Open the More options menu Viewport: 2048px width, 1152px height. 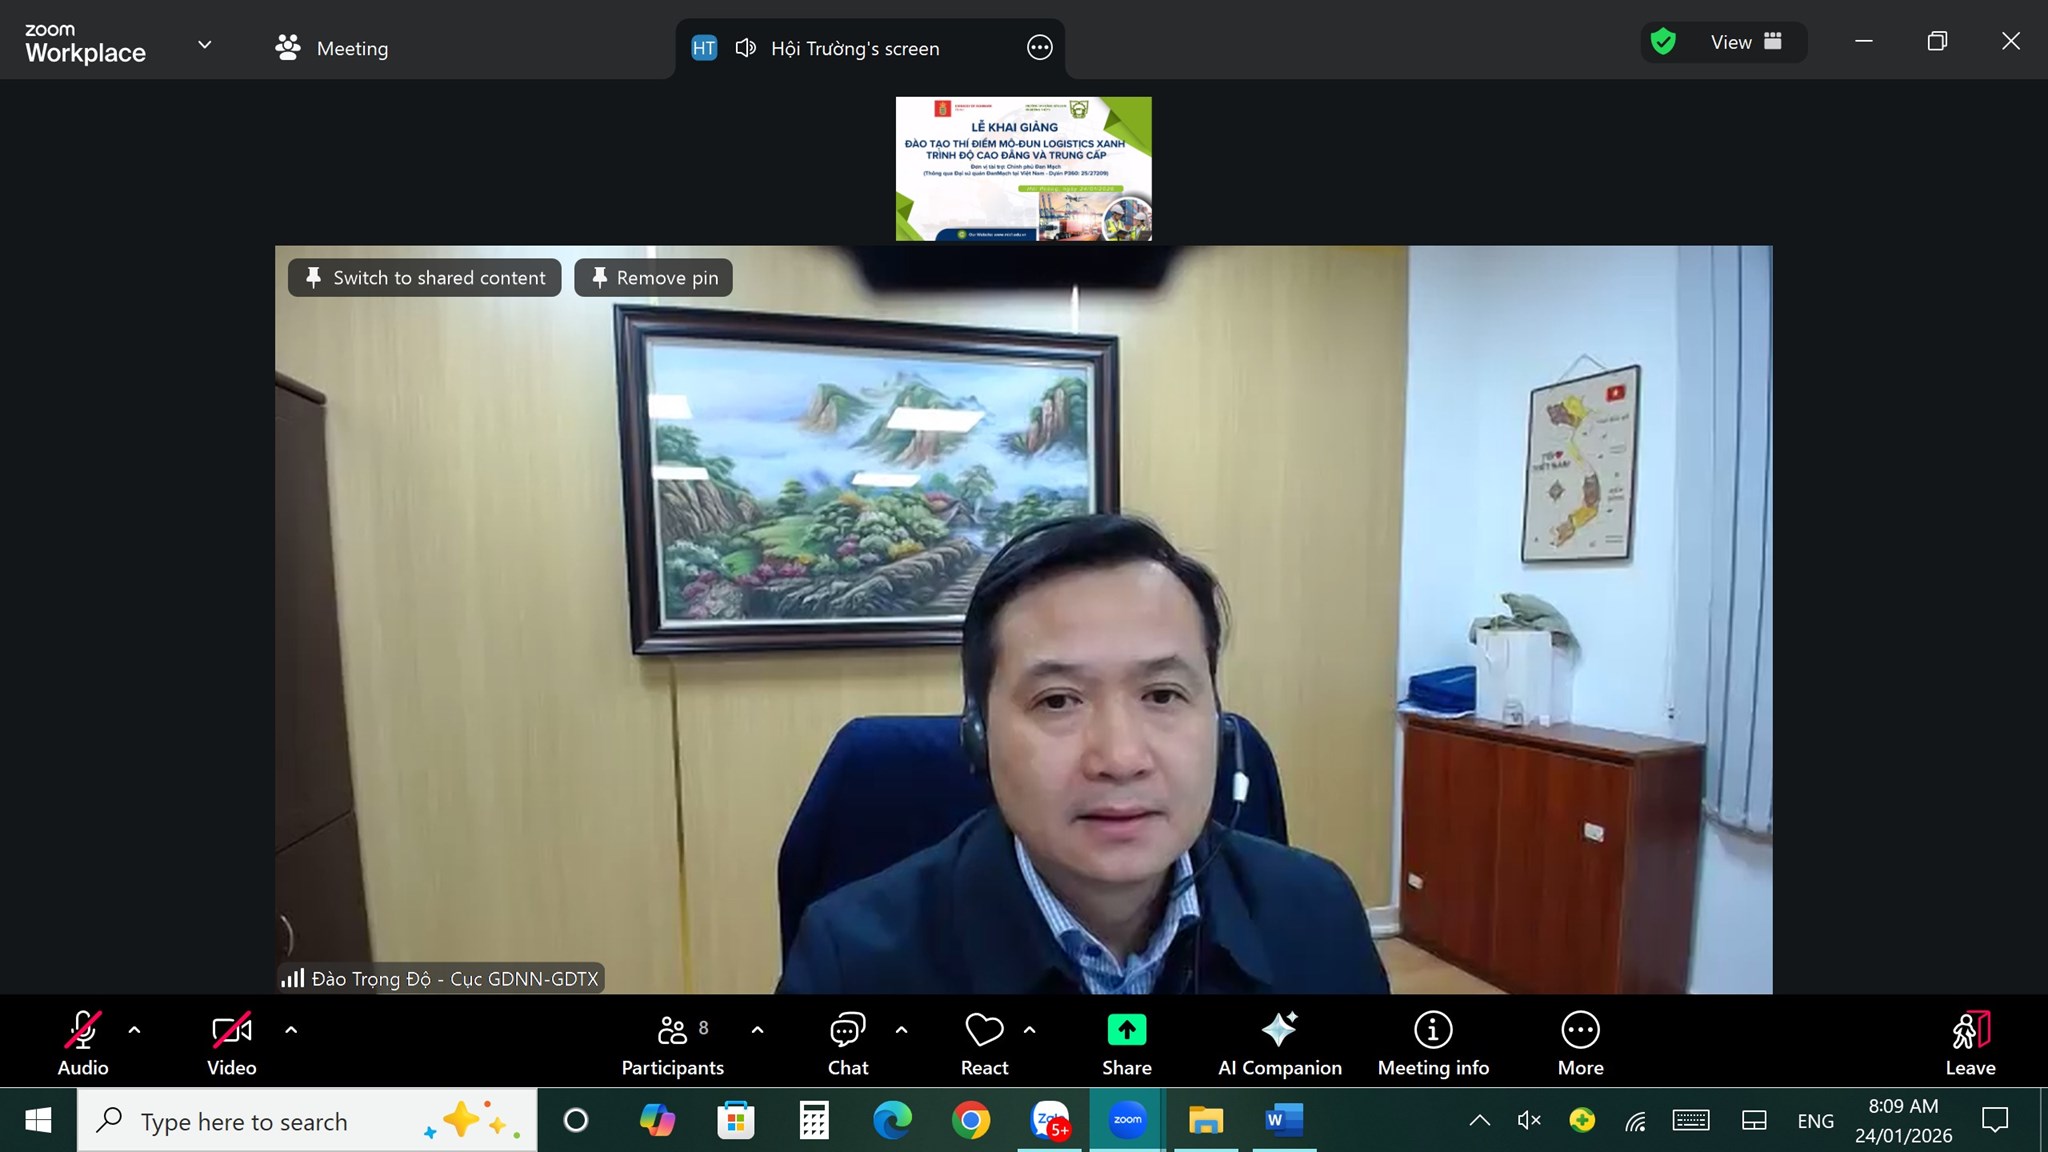coord(1580,1045)
